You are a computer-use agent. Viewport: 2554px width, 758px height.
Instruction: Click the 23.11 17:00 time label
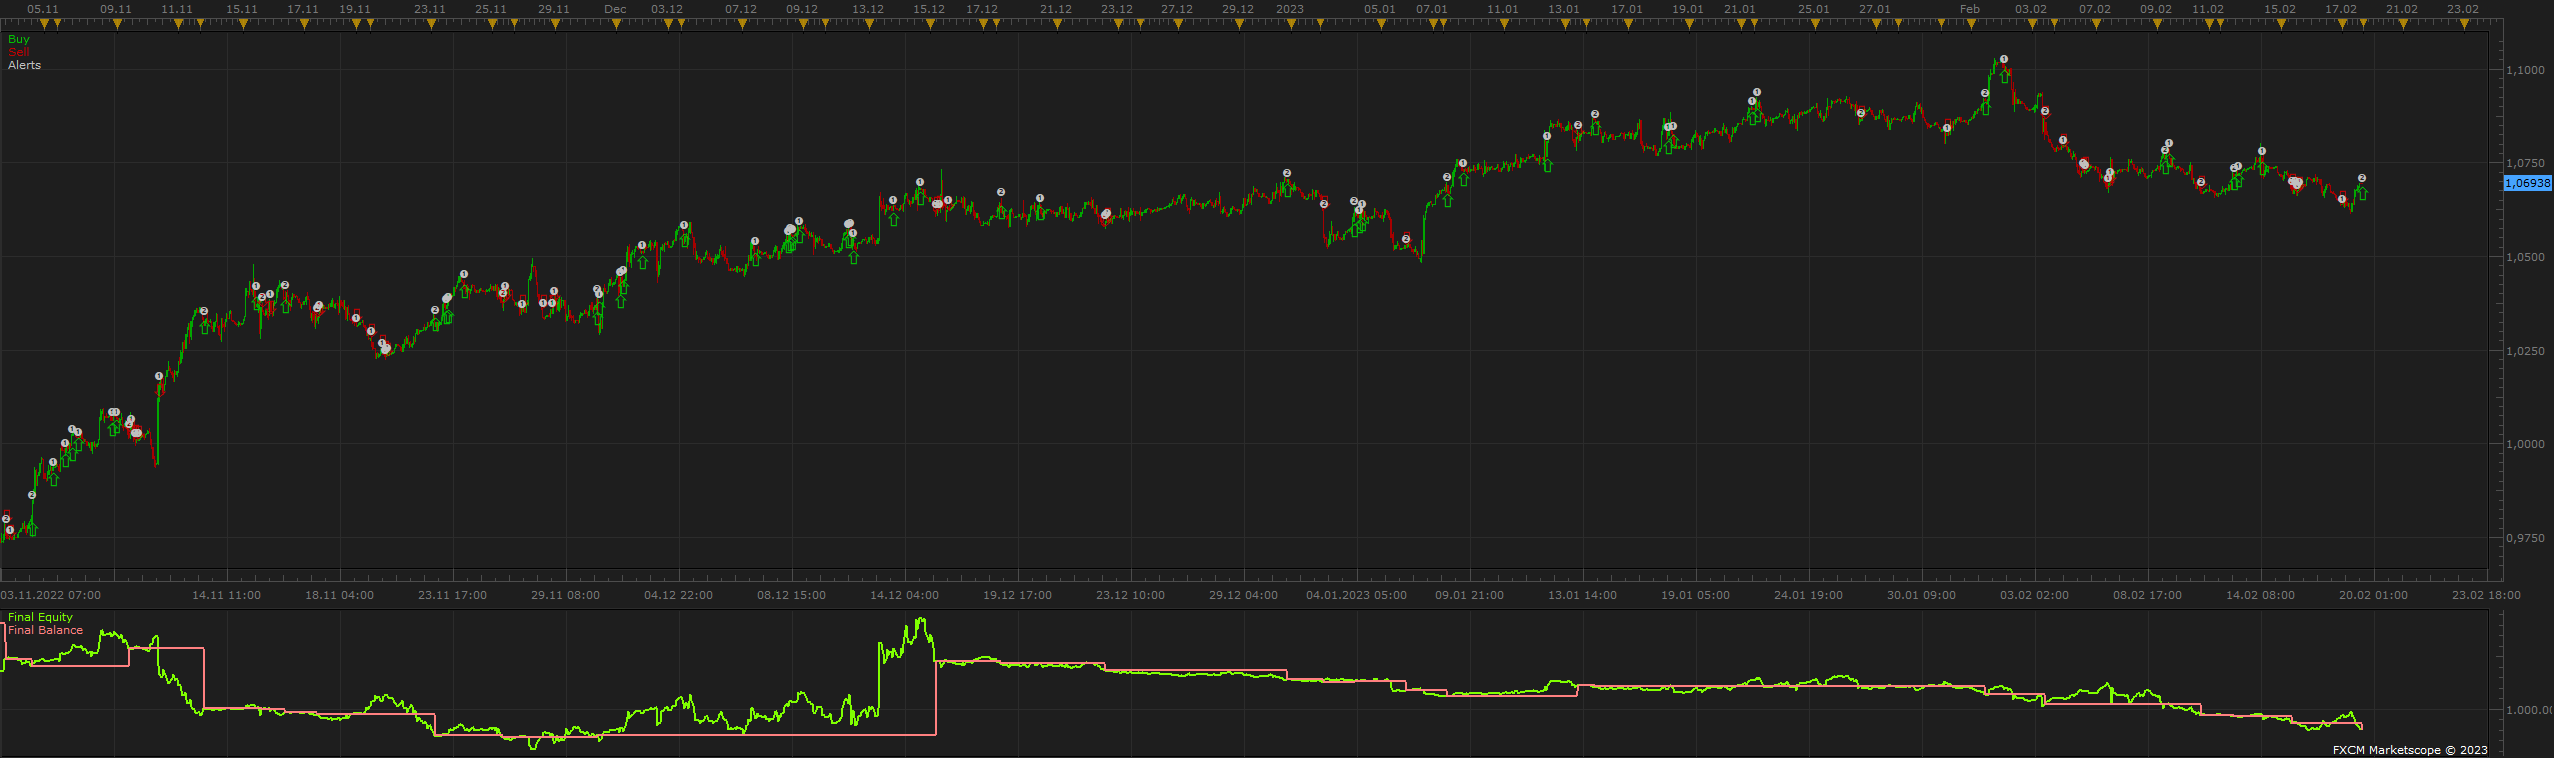453,595
